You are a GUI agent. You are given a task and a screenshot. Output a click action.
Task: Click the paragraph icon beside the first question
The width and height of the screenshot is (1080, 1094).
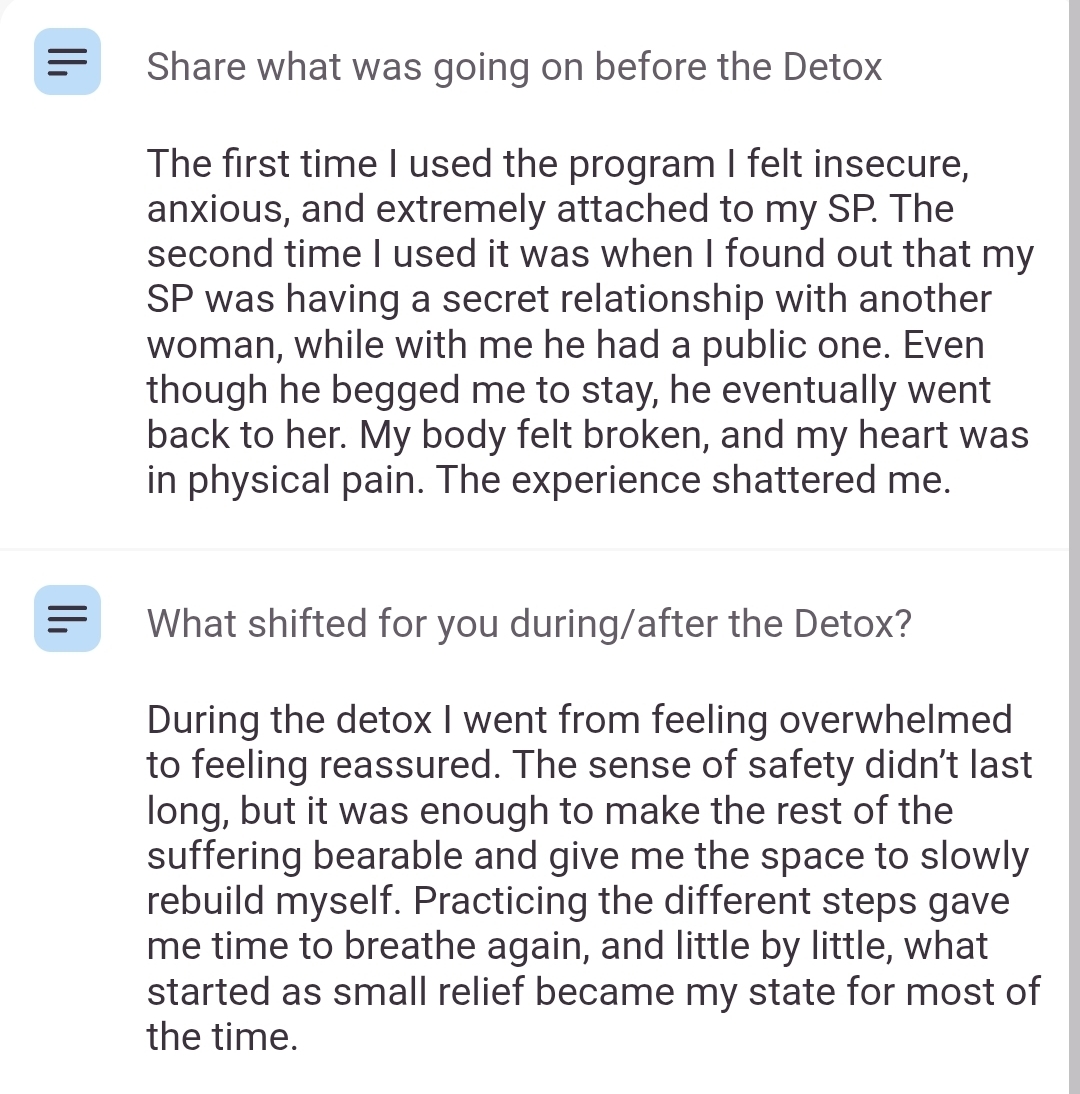(67, 61)
